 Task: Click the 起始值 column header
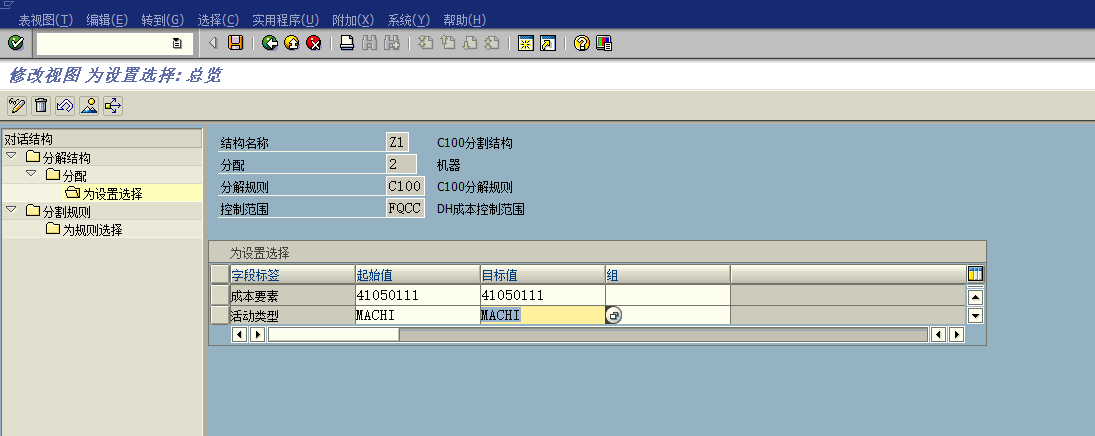[418, 275]
